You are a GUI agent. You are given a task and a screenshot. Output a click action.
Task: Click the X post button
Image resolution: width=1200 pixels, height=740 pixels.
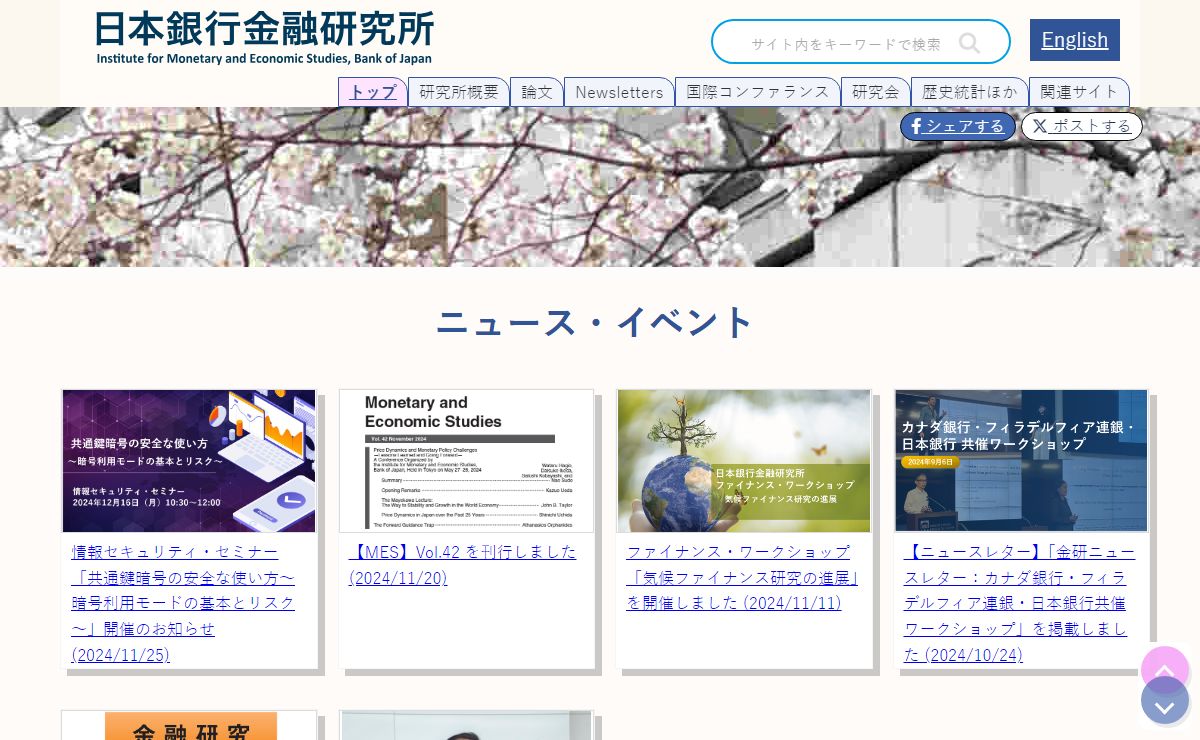(1082, 126)
